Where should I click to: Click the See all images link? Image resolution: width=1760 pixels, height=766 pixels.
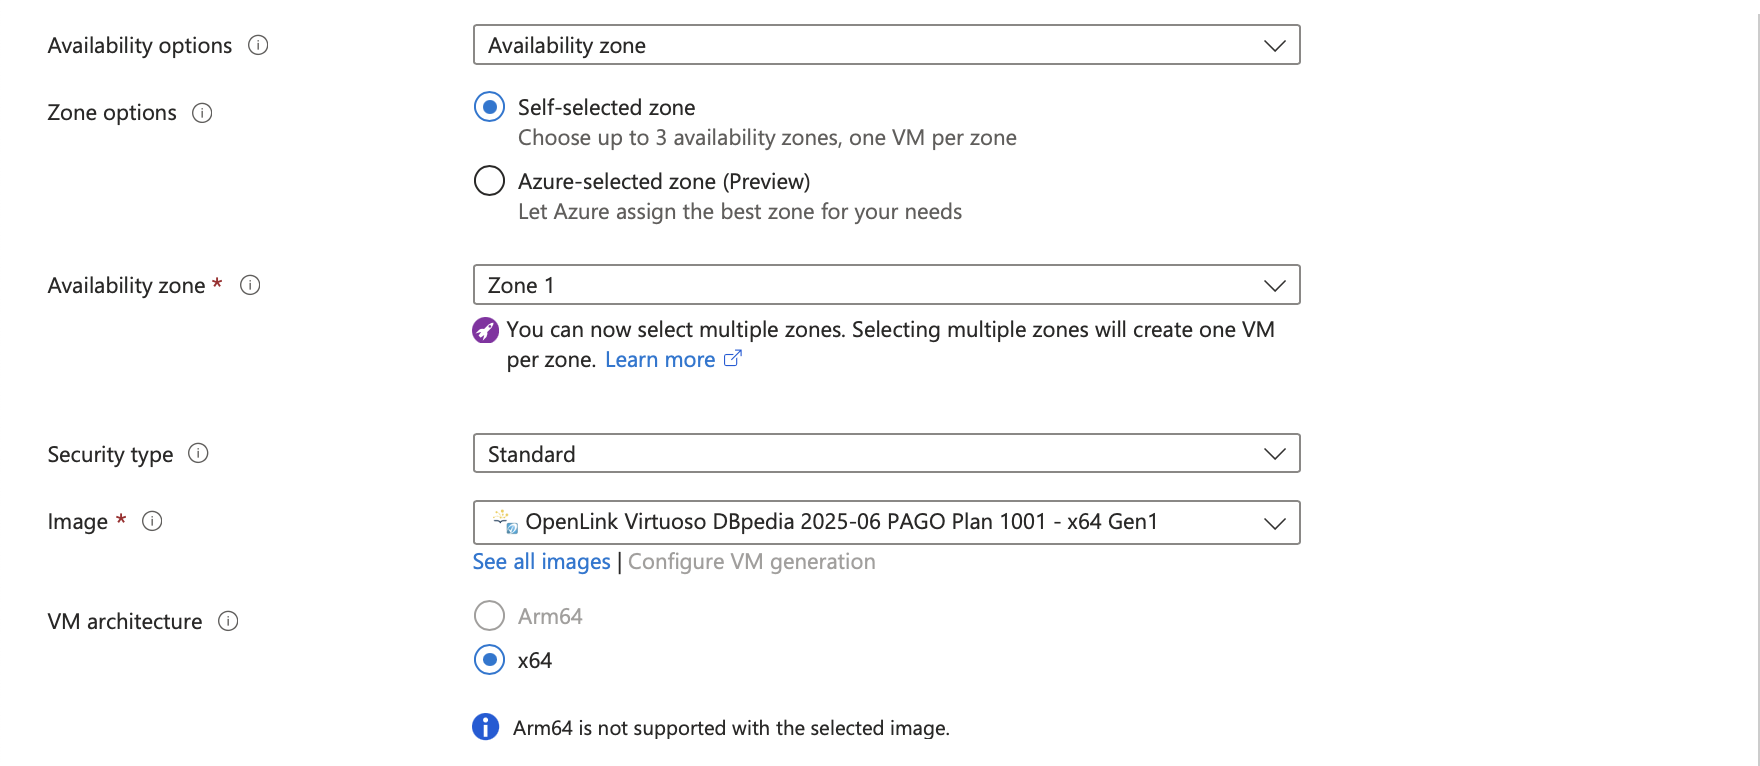coord(541,562)
